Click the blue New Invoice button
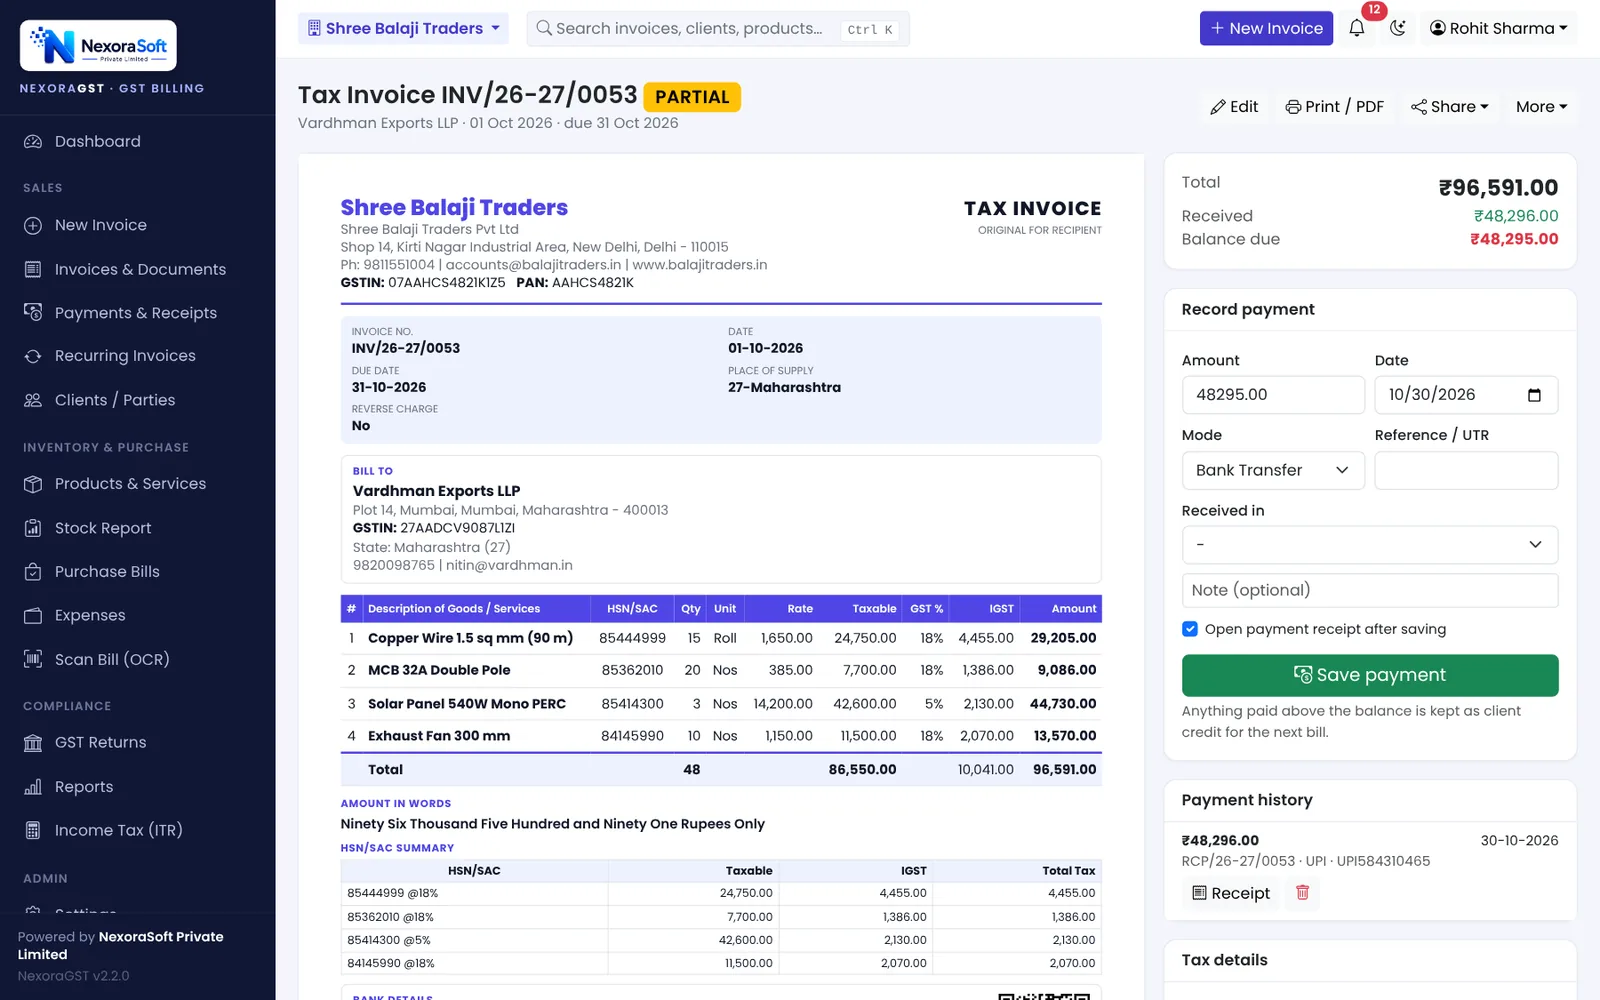 tap(1266, 28)
